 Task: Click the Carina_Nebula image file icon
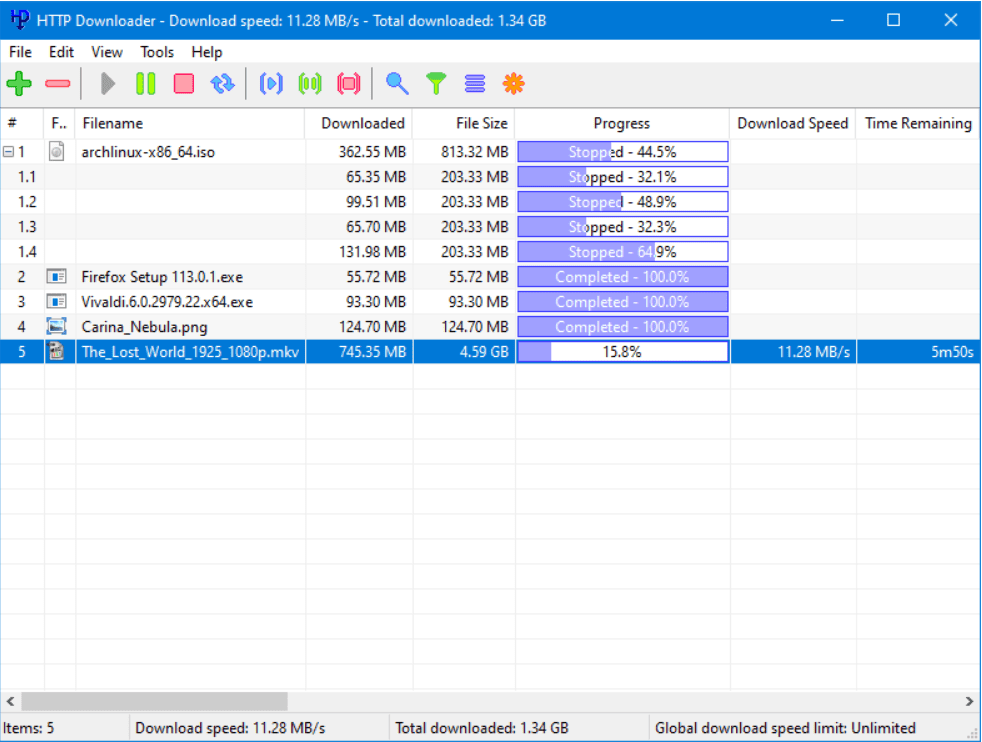pyautogui.click(x=56, y=326)
